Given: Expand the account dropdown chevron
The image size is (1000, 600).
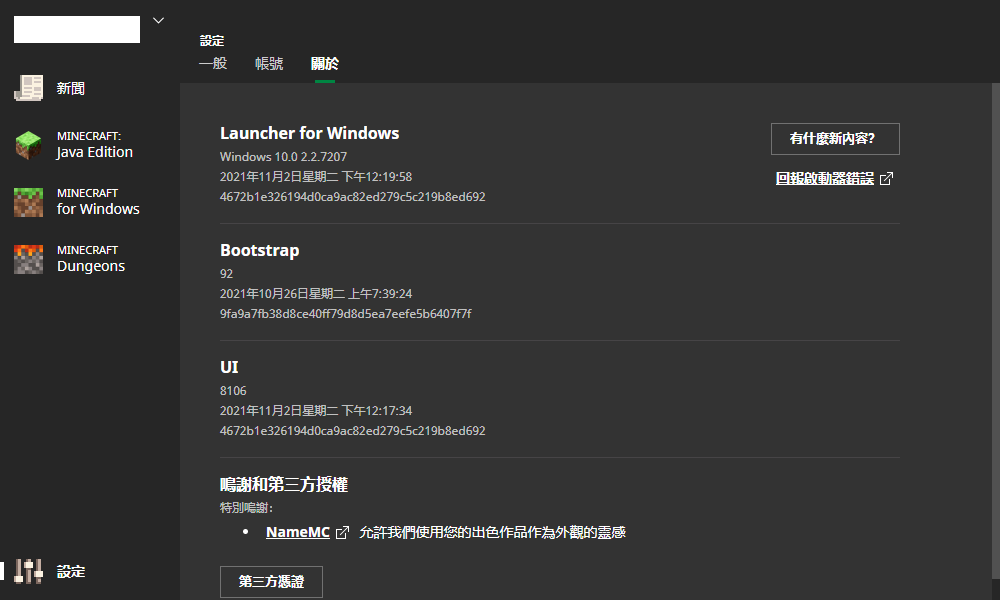Looking at the screenshot, I should coord(159,20).
